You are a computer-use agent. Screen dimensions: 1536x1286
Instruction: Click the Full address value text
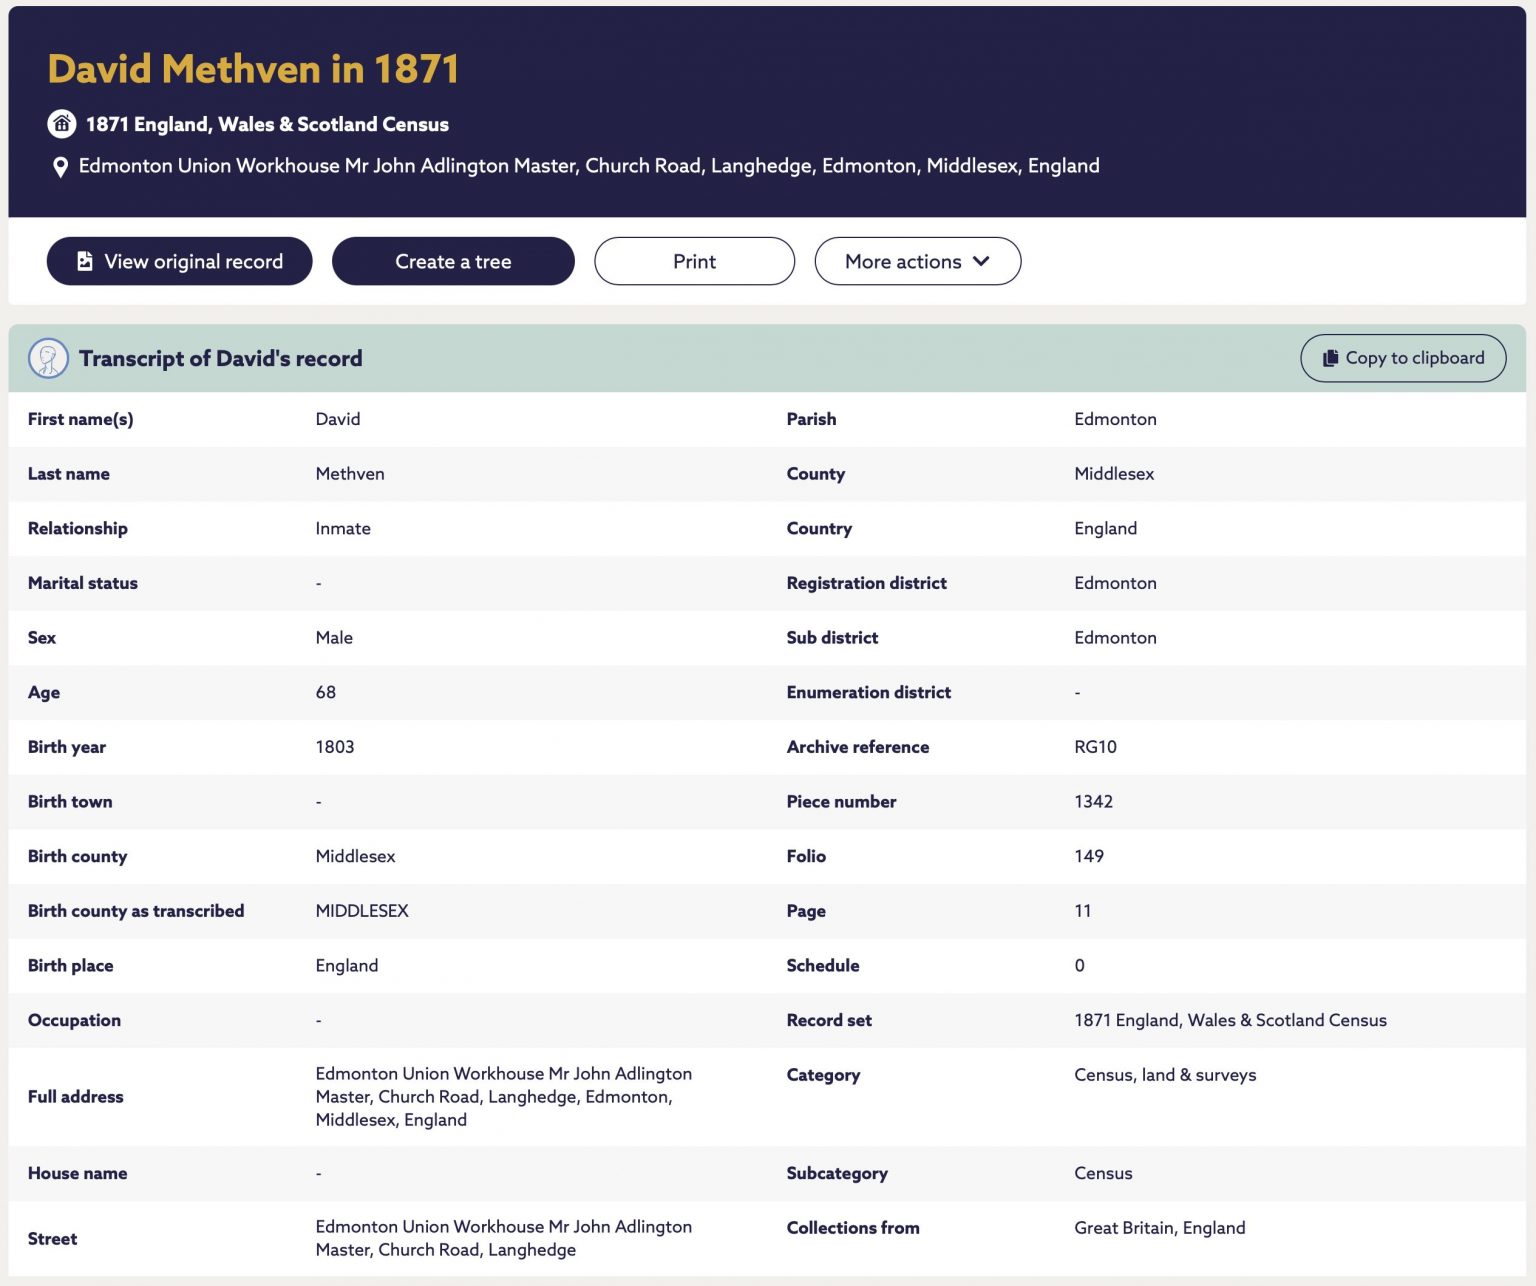point(504,1097)
